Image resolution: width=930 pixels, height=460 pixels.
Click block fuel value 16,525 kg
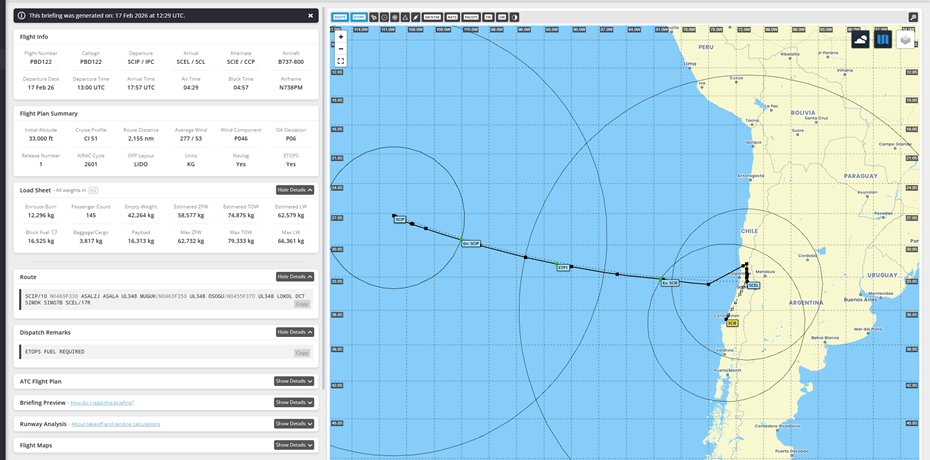[40, 241]
